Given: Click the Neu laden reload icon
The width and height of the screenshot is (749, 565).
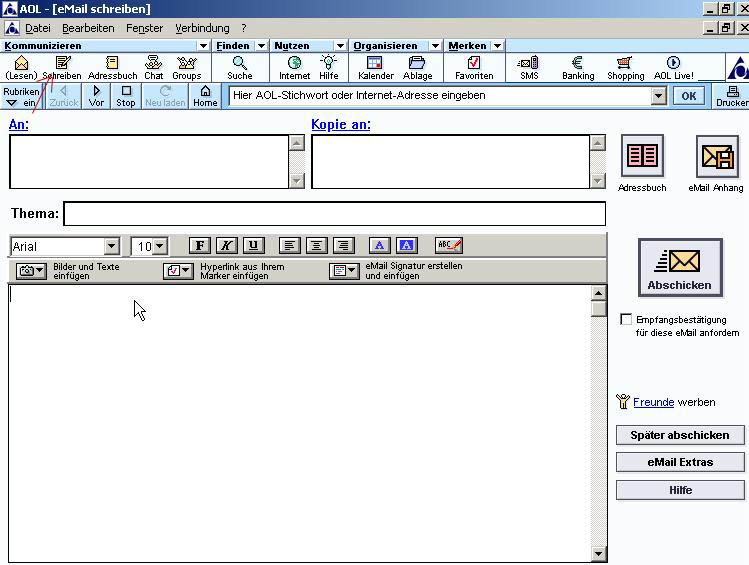Looking at the screenshot, I should (165, 96).
